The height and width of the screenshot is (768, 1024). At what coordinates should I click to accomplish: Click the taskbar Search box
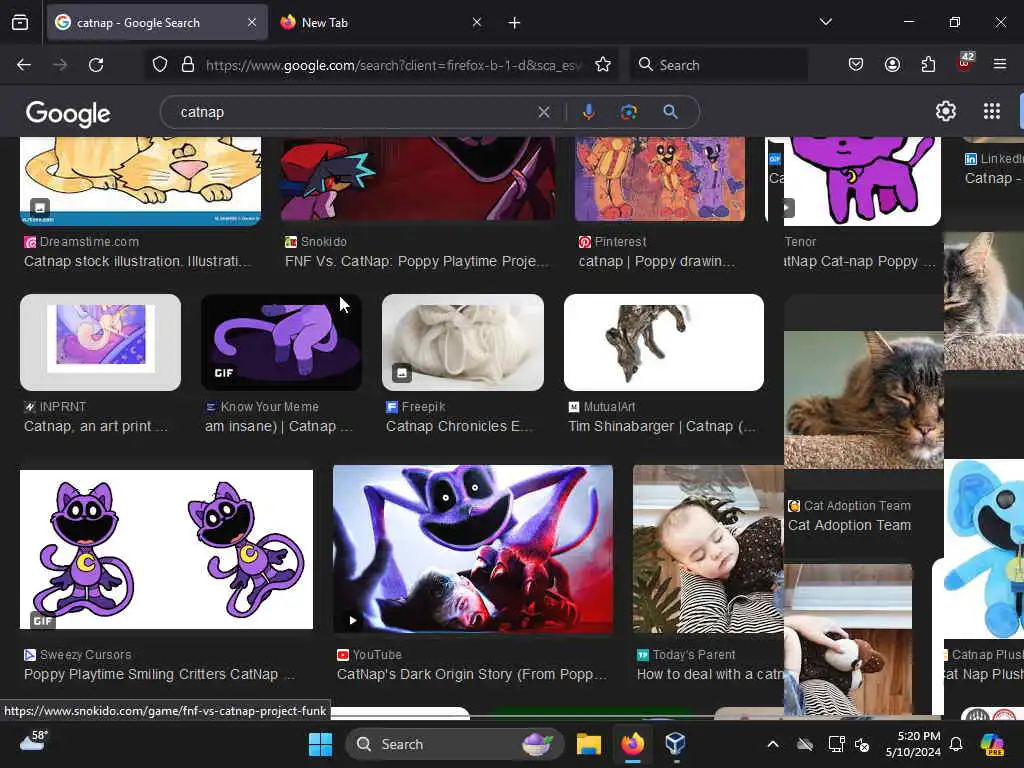(455, 744)
